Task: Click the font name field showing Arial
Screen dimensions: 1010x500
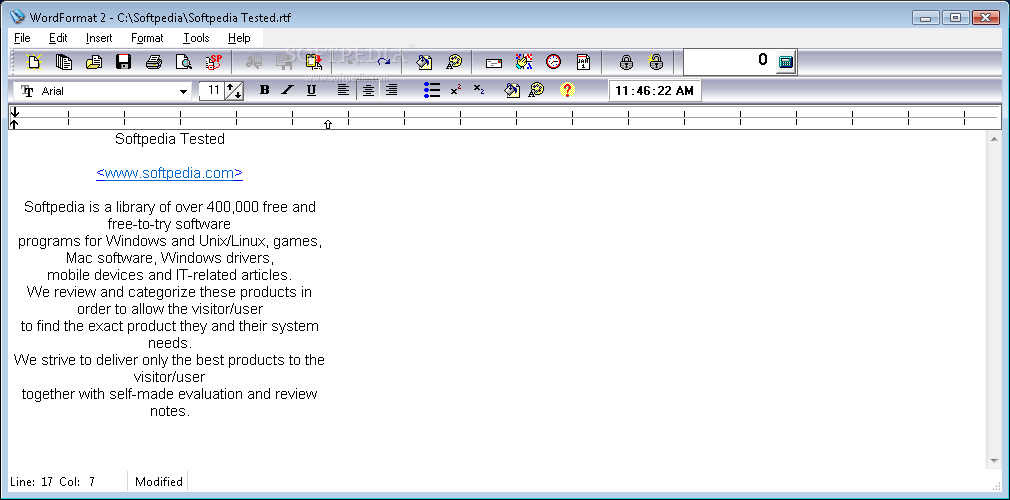Action: [x=103, y=91]
